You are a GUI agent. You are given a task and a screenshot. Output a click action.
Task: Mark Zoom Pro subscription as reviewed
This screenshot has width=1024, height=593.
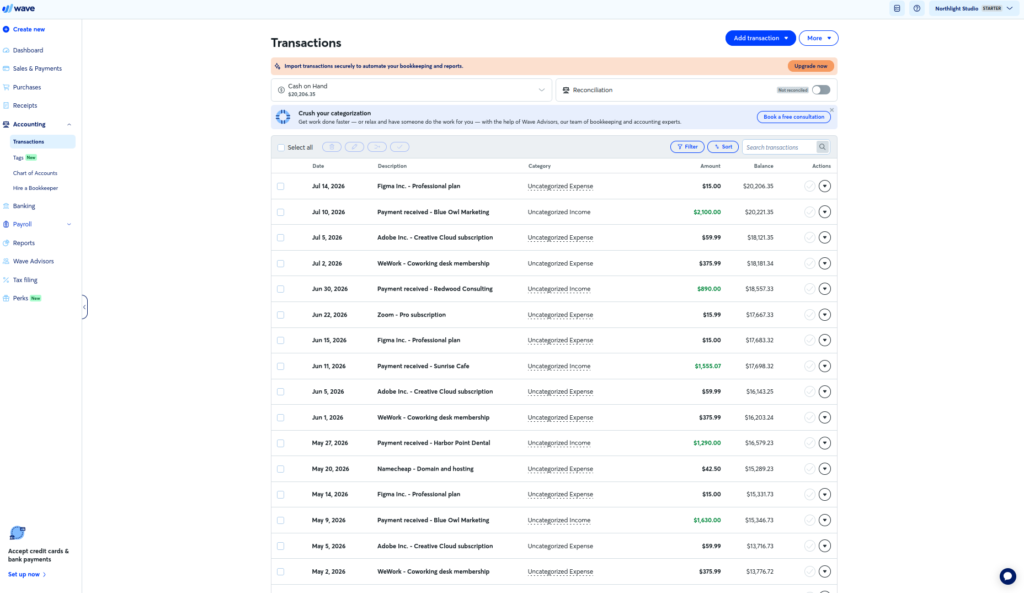pyautogui.click(x=810, y=315)
